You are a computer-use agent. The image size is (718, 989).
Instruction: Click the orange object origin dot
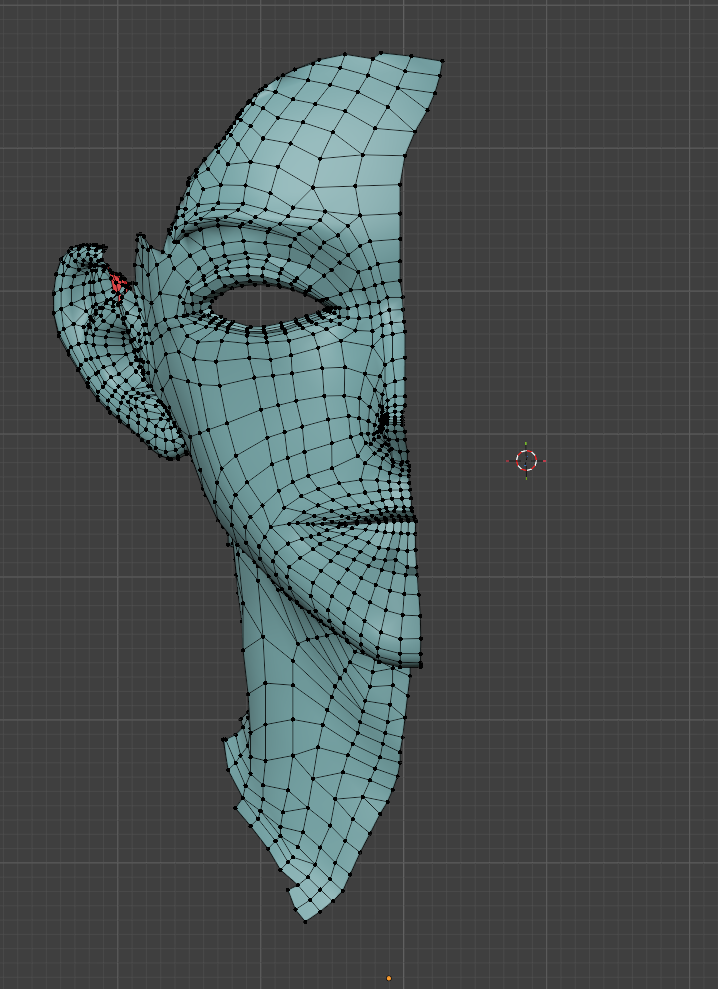389,978
